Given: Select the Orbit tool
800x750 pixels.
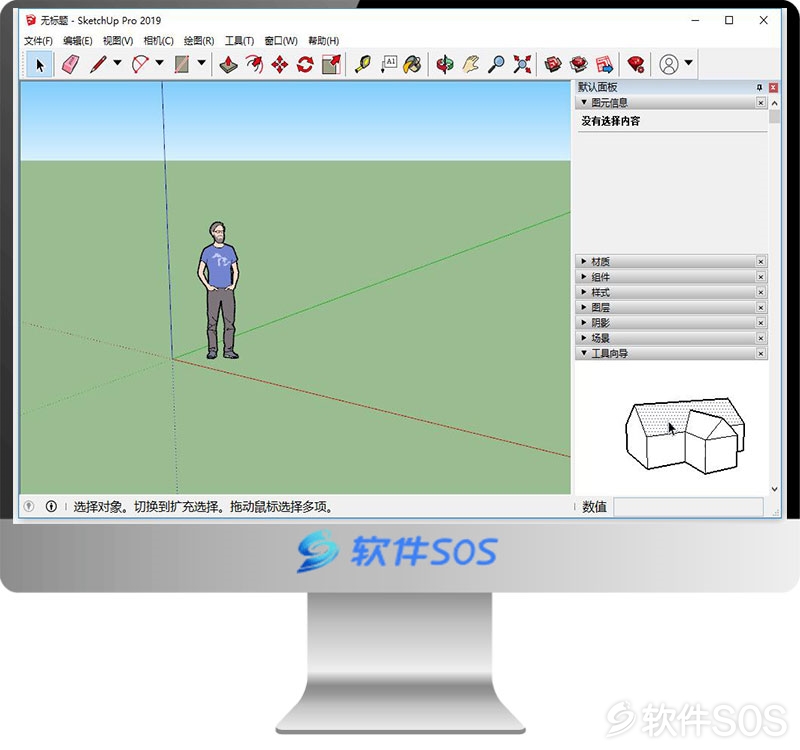Looking at the screenshot, I should [445, 65].
